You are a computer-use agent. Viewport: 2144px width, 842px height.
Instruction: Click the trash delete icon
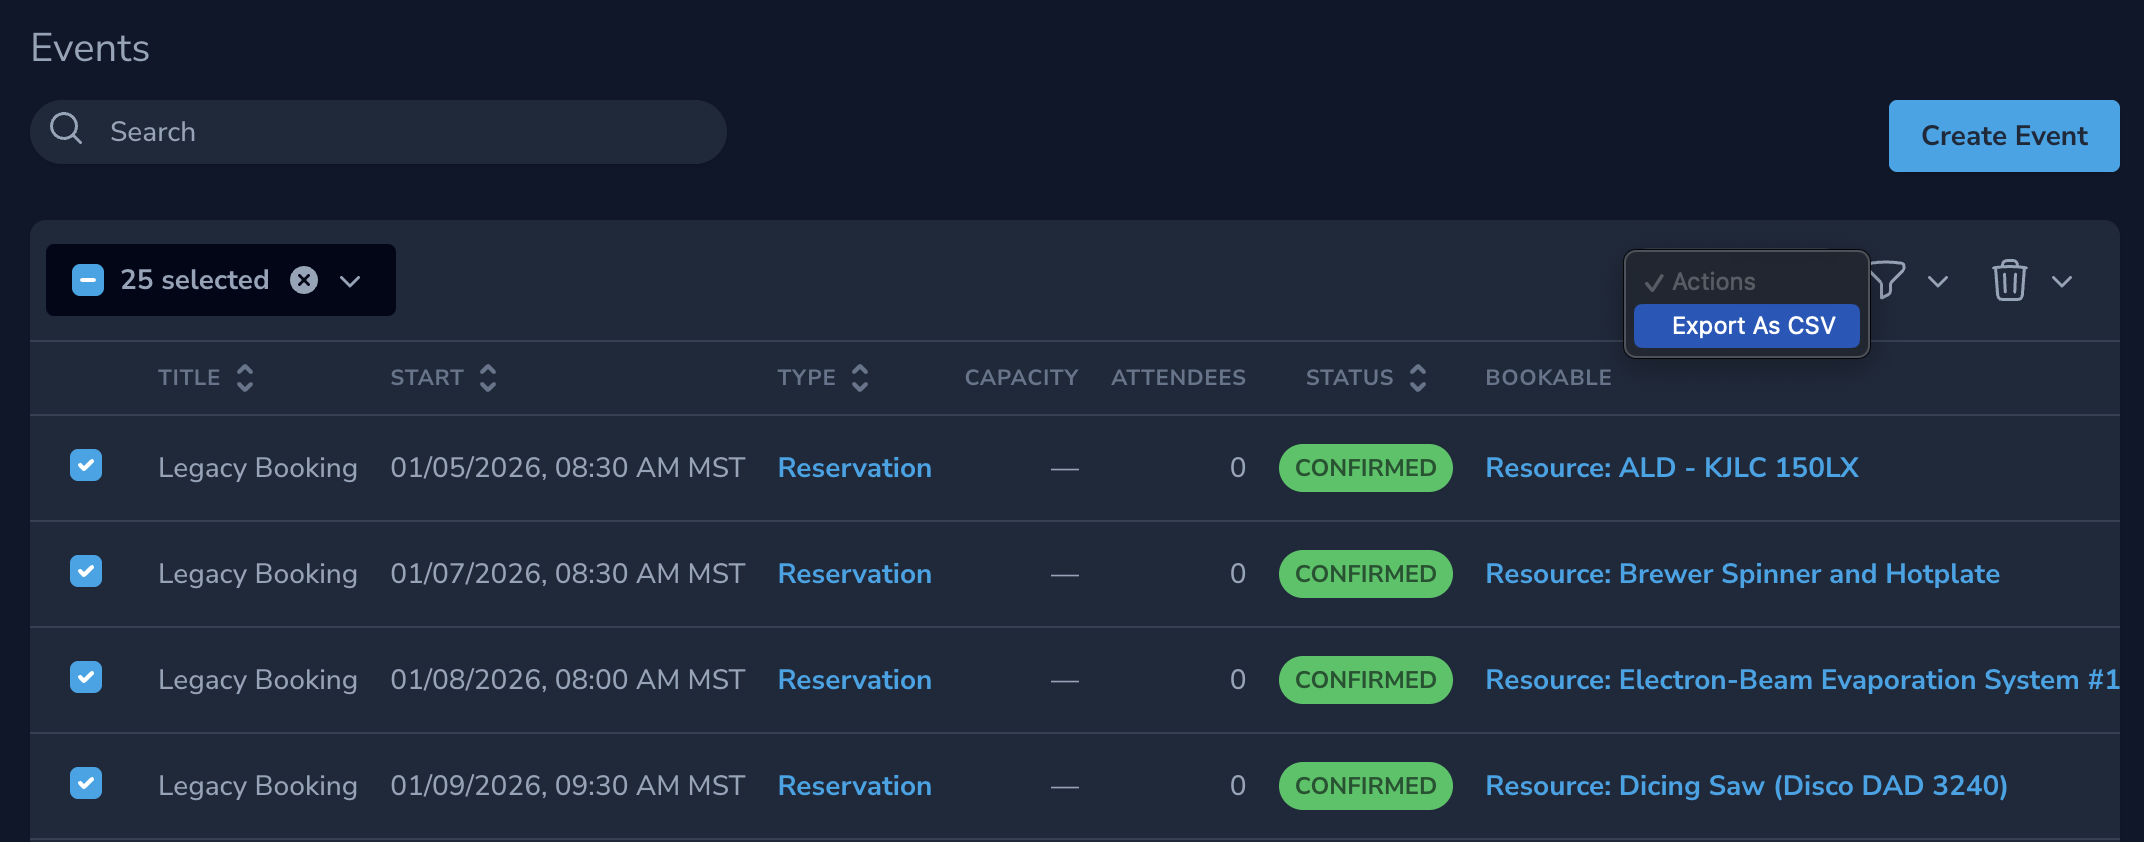click(2009, 280)
